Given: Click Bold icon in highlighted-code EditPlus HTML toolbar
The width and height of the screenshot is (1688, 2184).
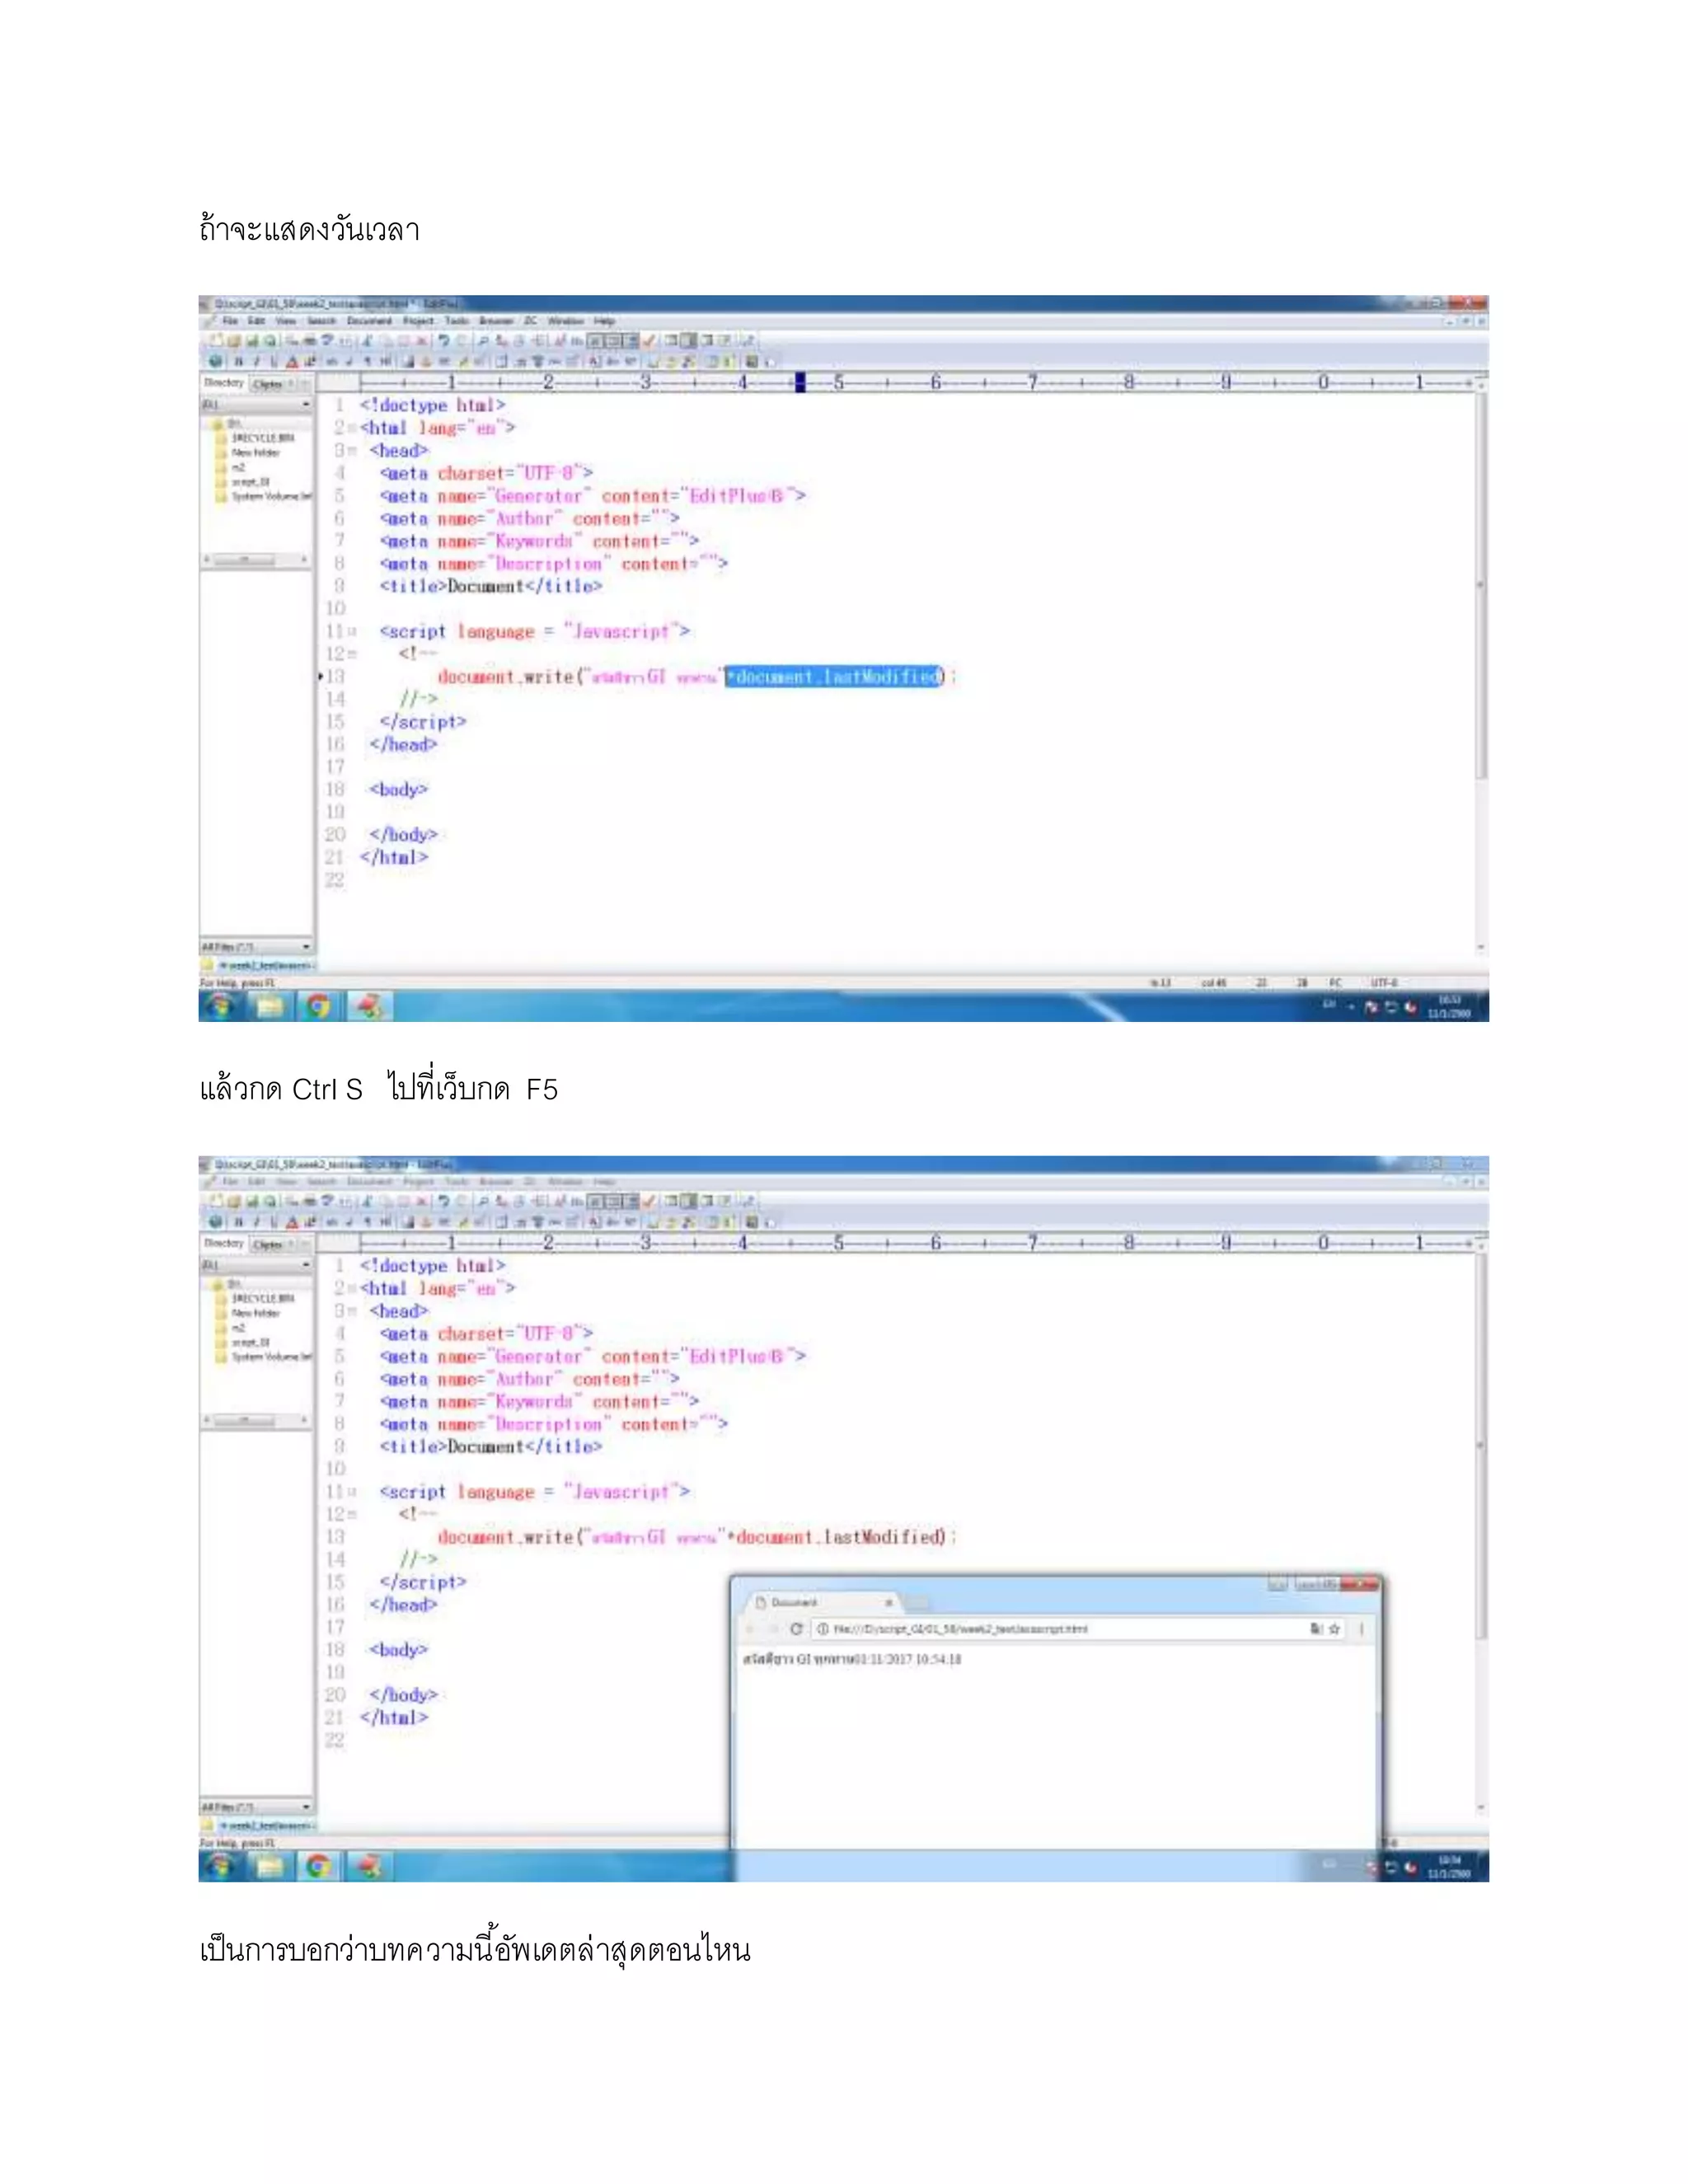Looking at the screenshot, I should click(x=238, y=361).
